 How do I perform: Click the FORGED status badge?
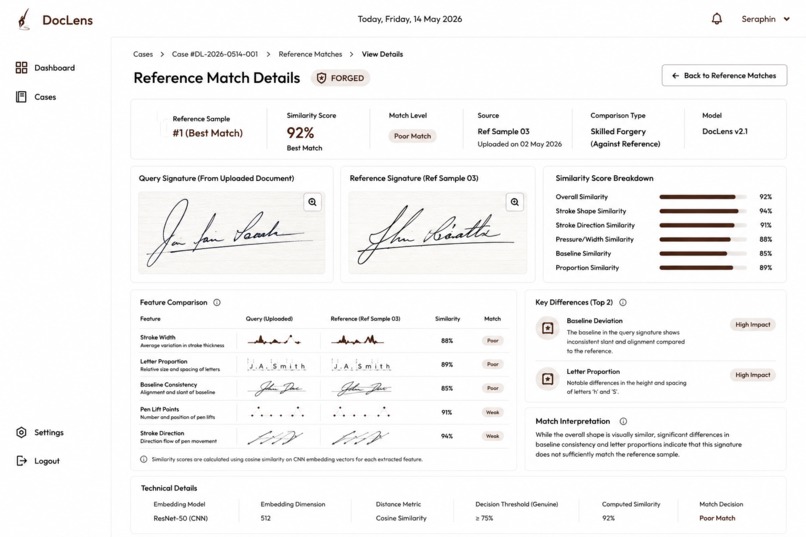340,78
